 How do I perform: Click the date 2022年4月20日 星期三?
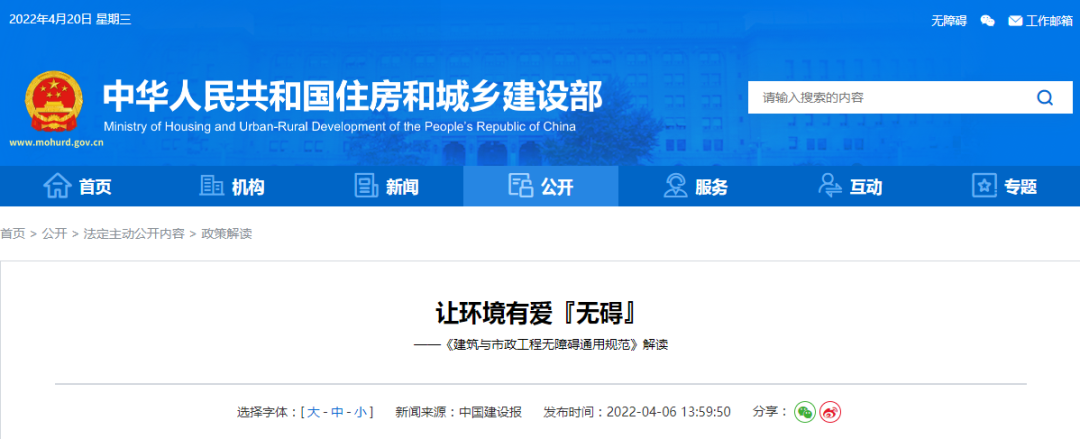(70, 19)
